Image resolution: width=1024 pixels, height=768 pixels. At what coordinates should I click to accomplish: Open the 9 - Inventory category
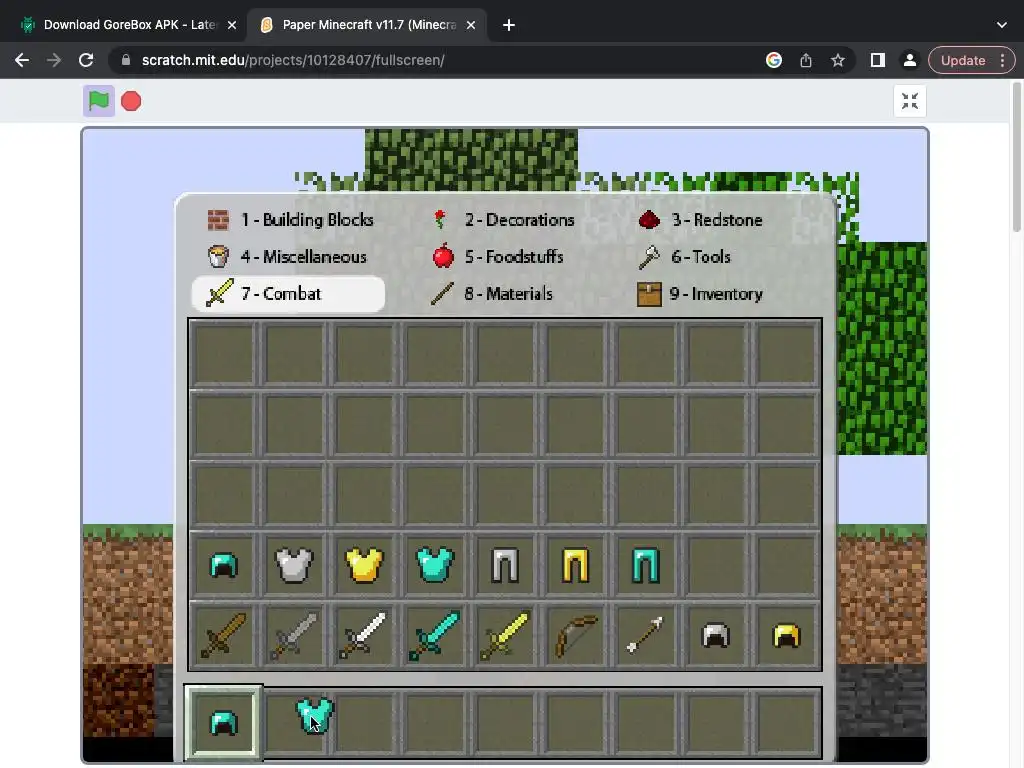[x=700, y=294]
